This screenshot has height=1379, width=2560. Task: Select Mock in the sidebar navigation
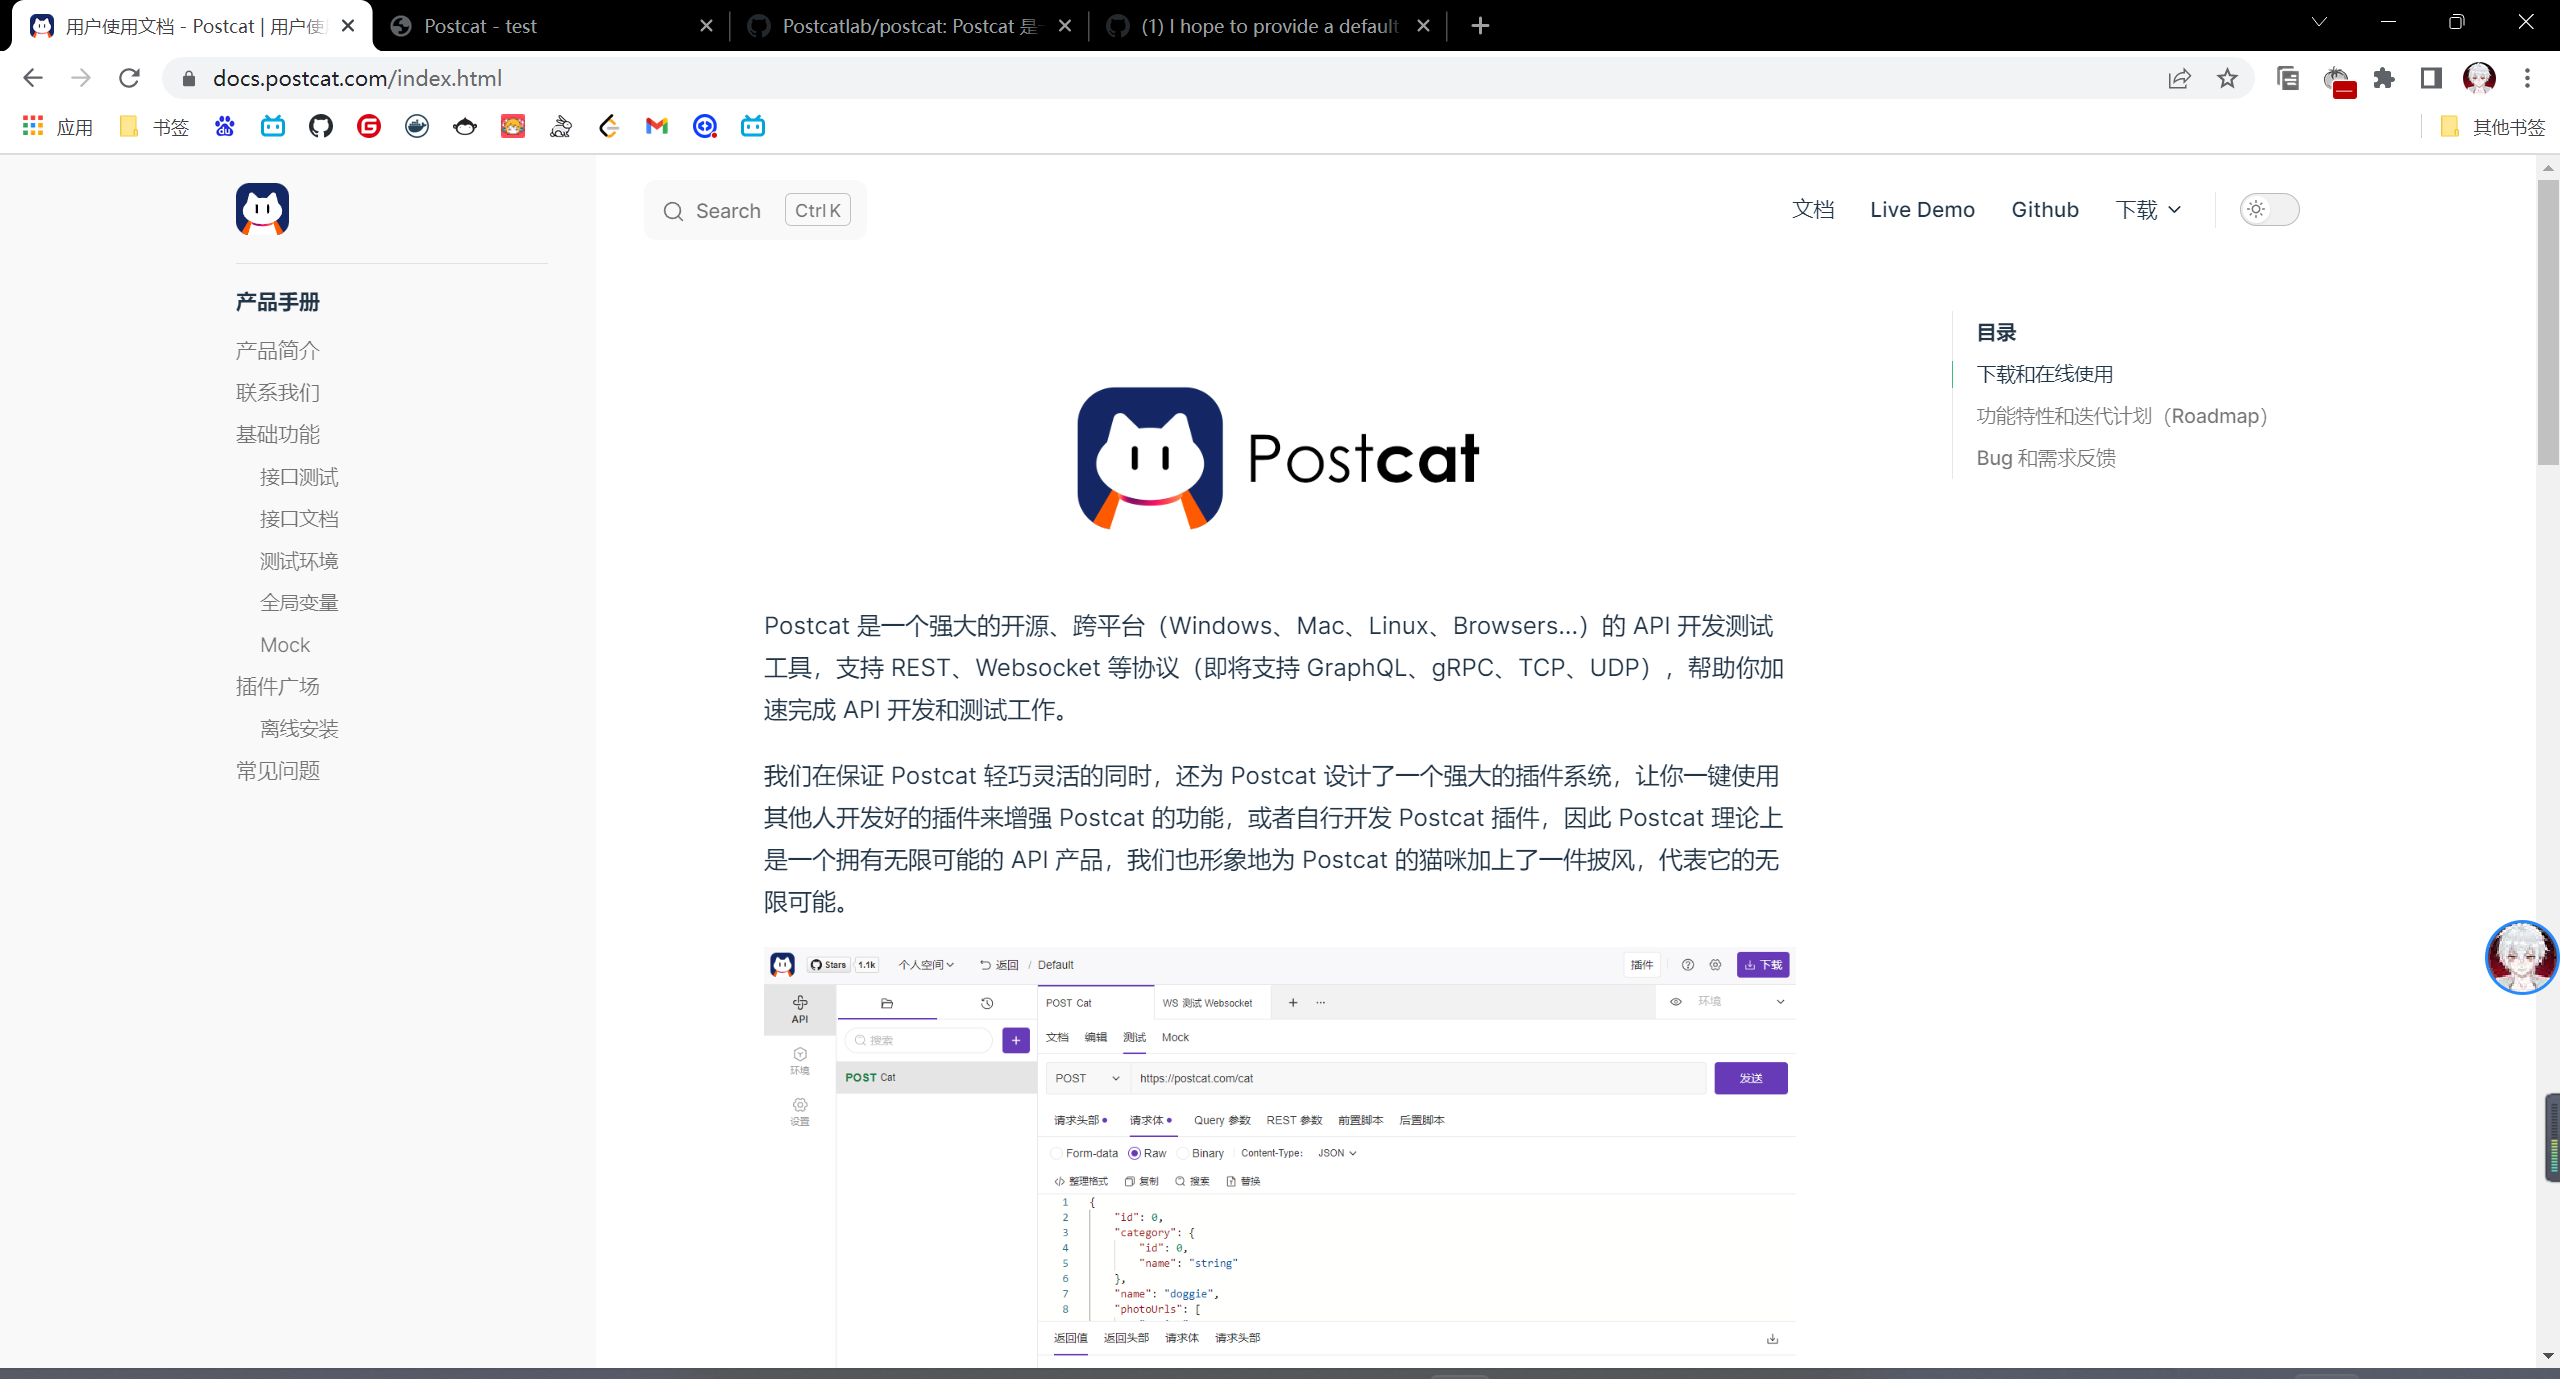click(284, 644)
